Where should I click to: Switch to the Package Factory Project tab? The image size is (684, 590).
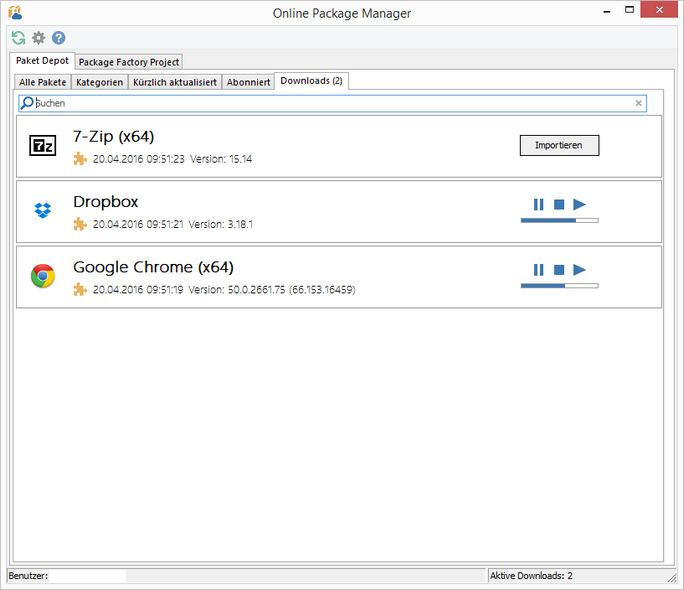(129, 62)
